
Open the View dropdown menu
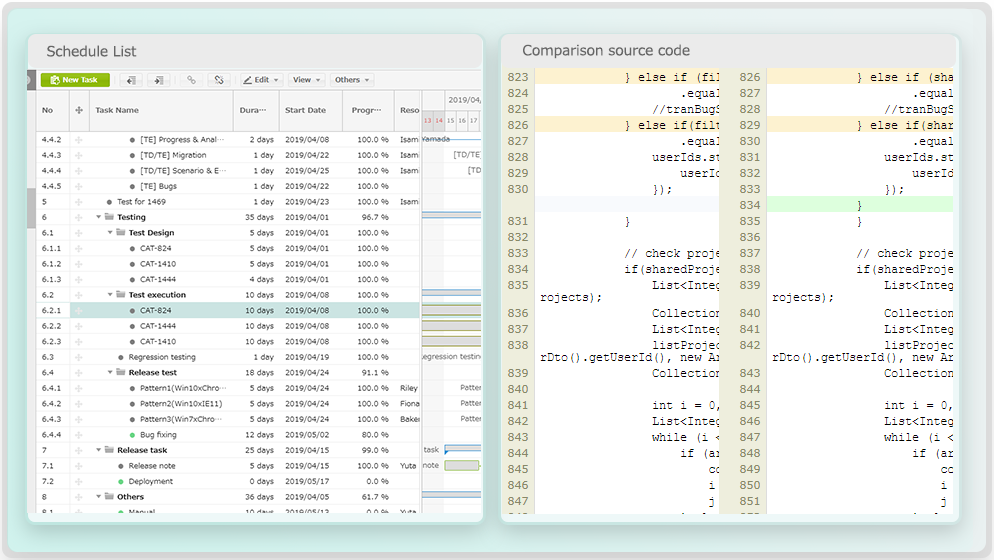(306, 80)
